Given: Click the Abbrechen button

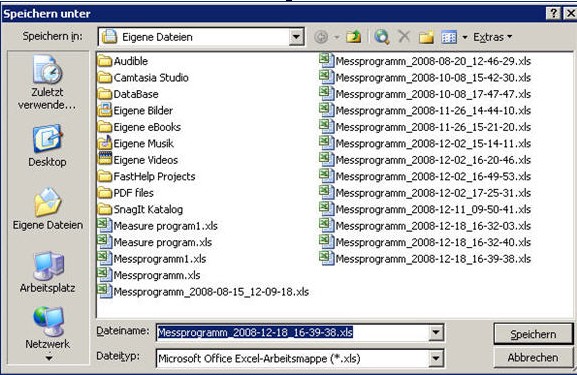Looking at the screenshot, I should (533, 358).
